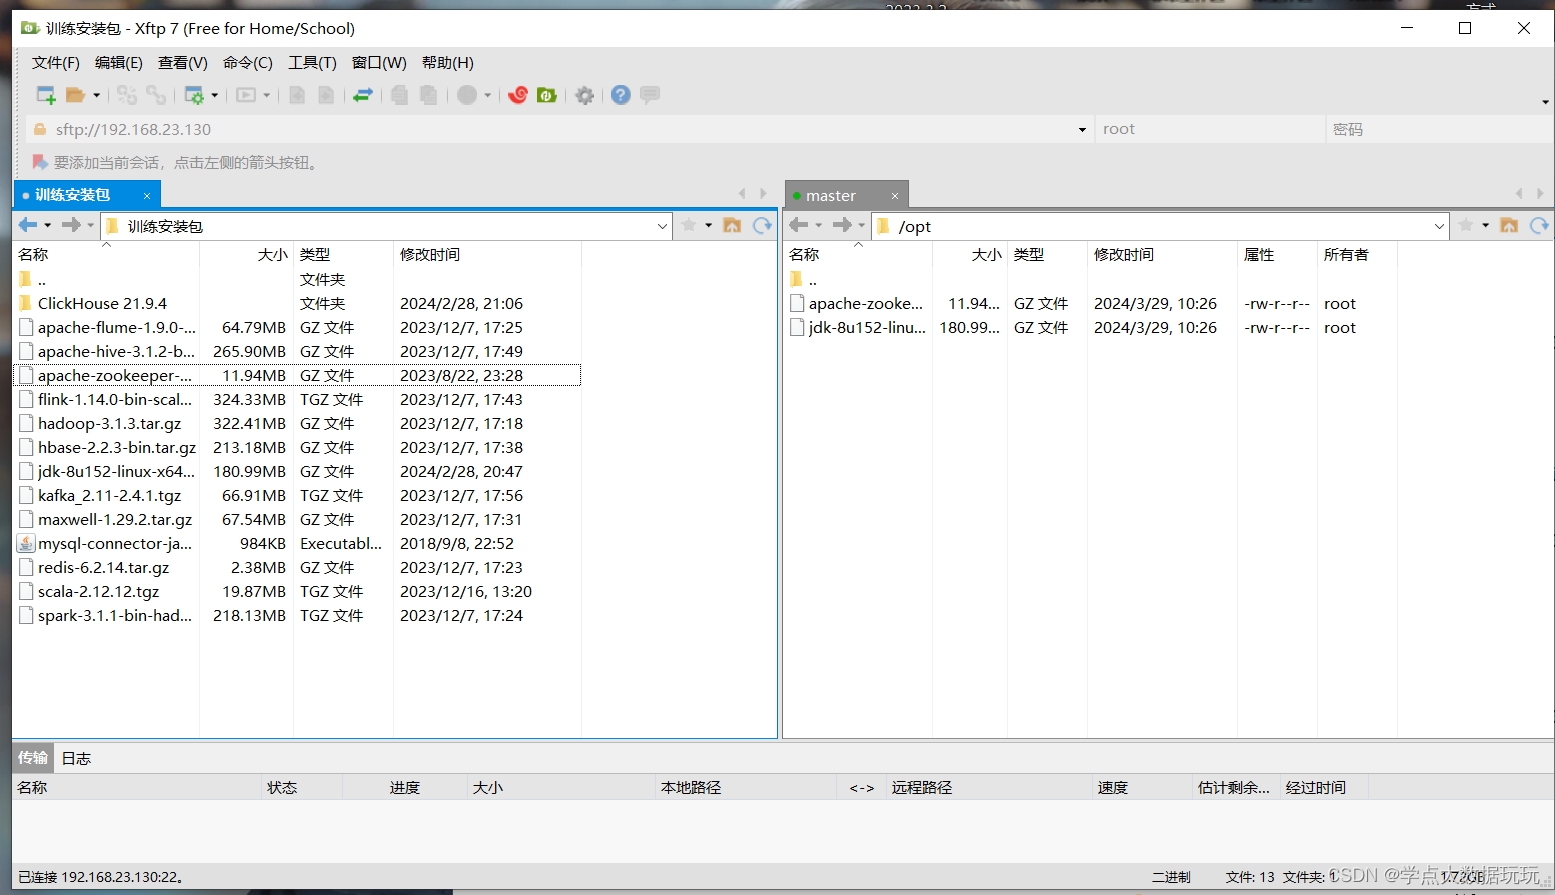Click the 密码 password field
The height and width of the screenshot is (895, 1555).
tap(1440, 129)
